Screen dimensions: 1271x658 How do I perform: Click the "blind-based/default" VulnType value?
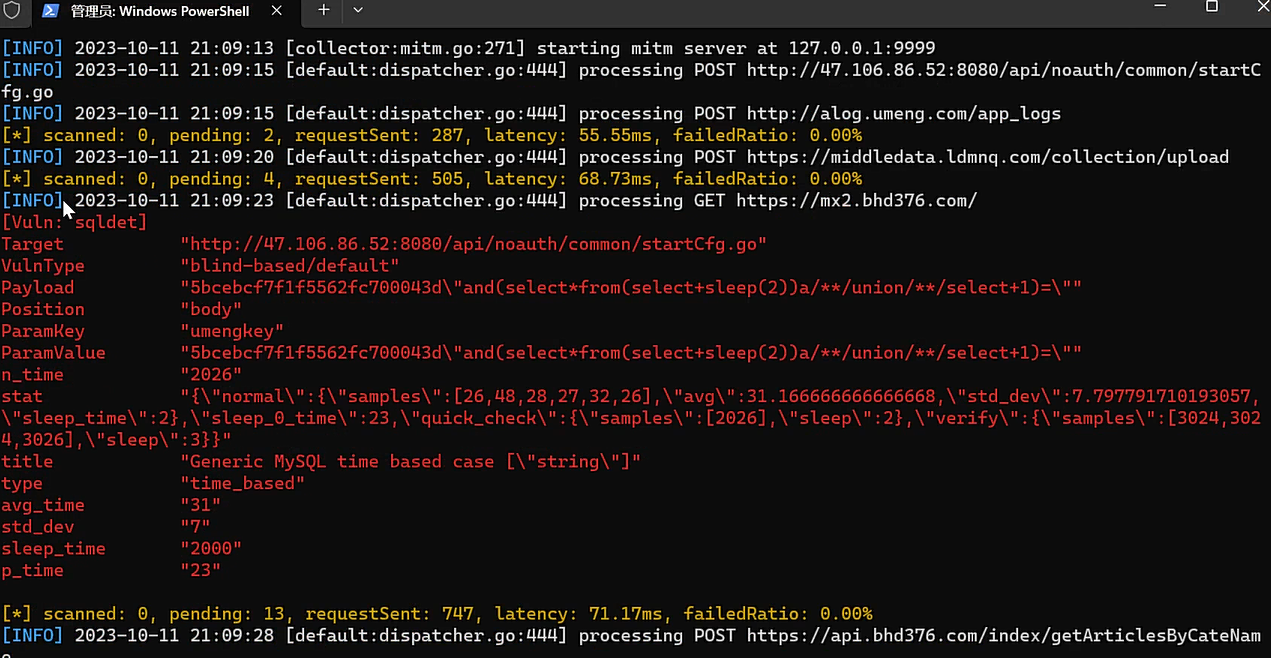pyautogui.click(x=290, y=266)
